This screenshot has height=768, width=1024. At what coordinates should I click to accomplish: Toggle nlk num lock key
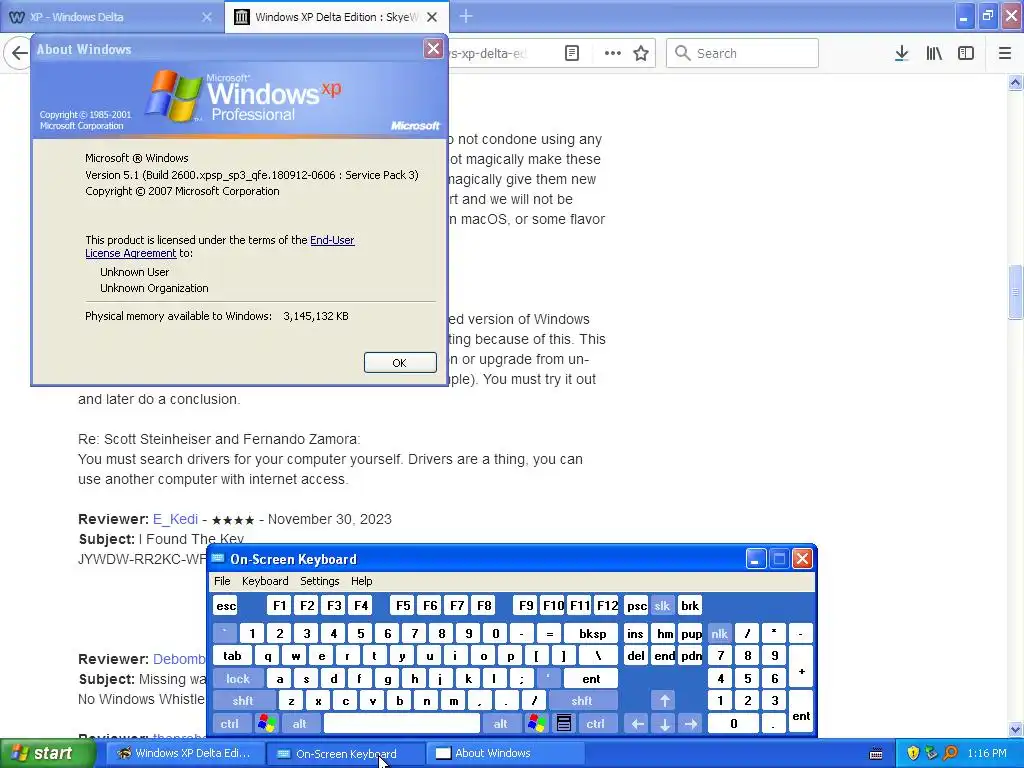tap(720, 633)
